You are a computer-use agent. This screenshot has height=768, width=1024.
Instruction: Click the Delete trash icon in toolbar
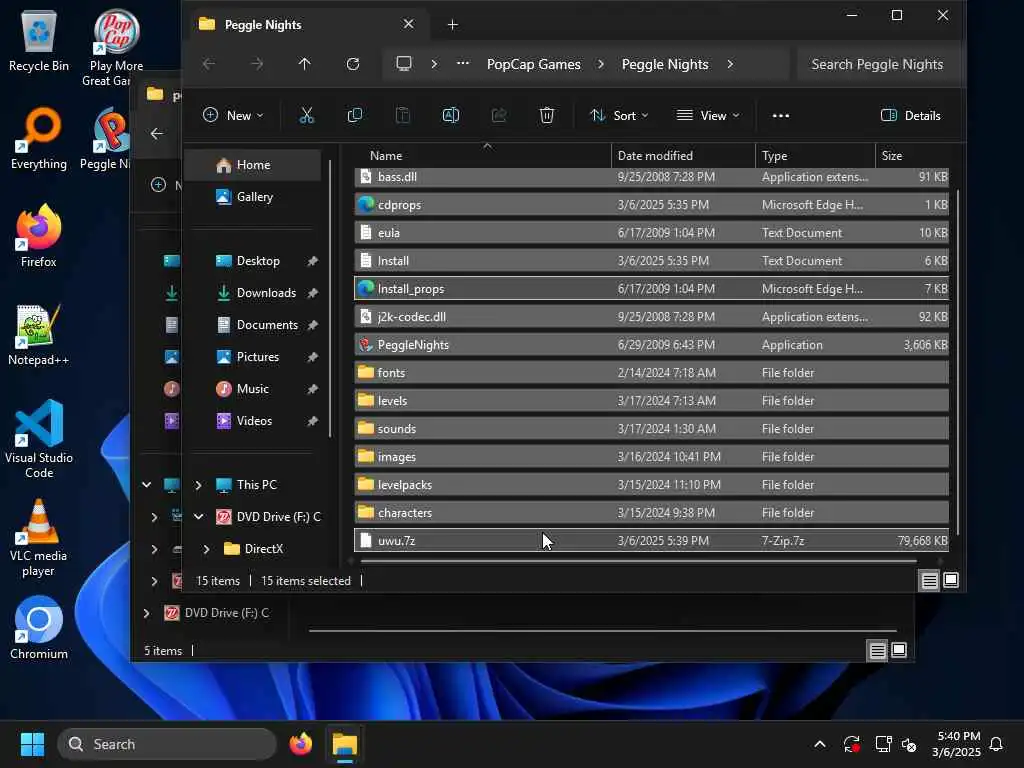pos(547,116)
